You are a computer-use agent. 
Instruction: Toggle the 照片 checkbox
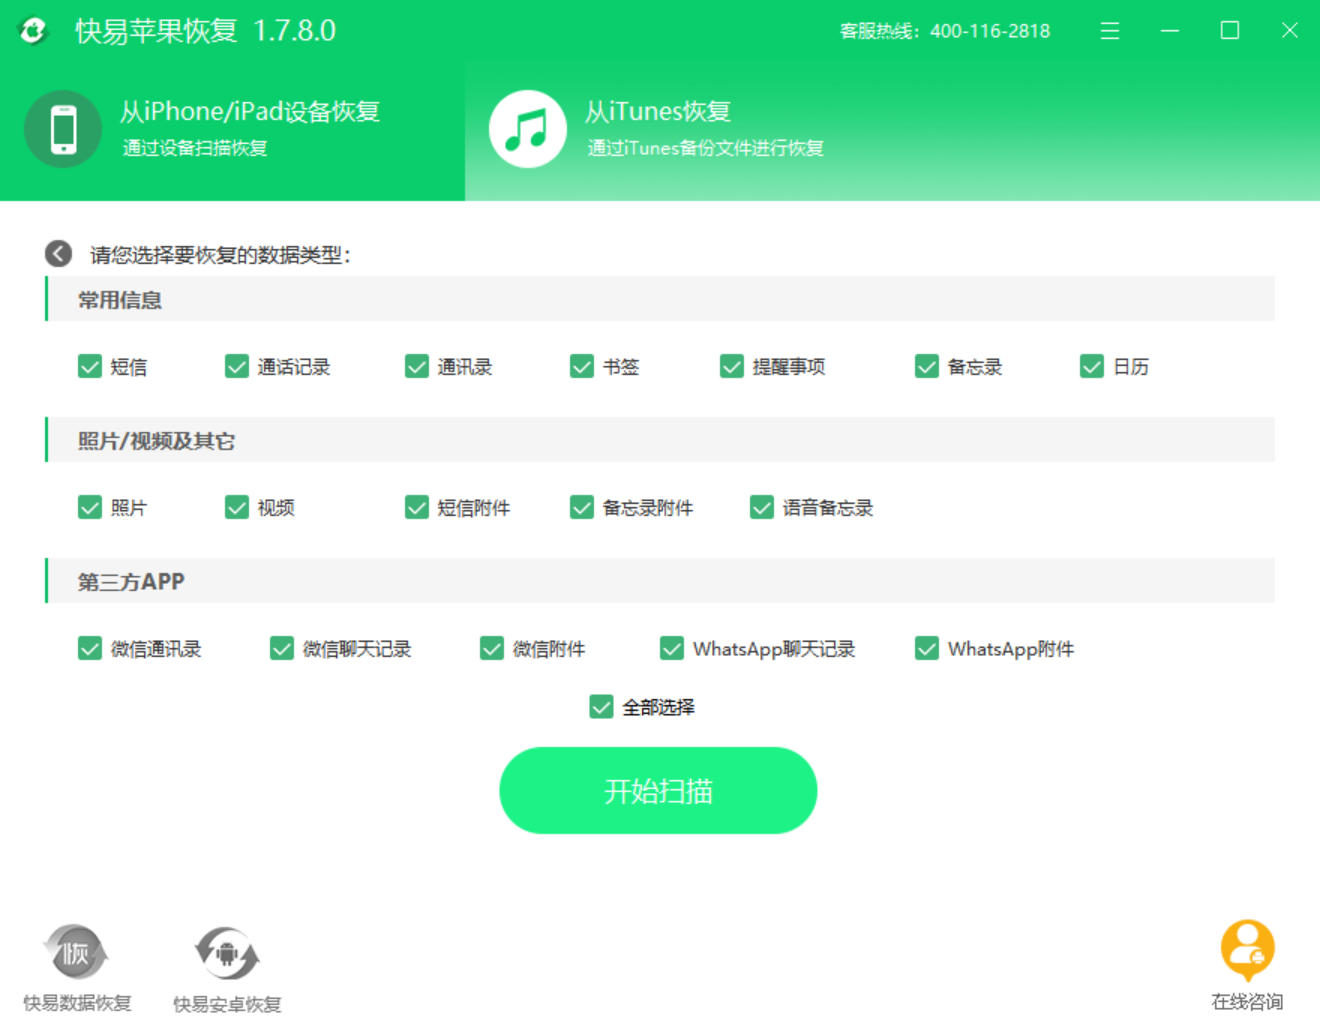(x=89, y=507)
